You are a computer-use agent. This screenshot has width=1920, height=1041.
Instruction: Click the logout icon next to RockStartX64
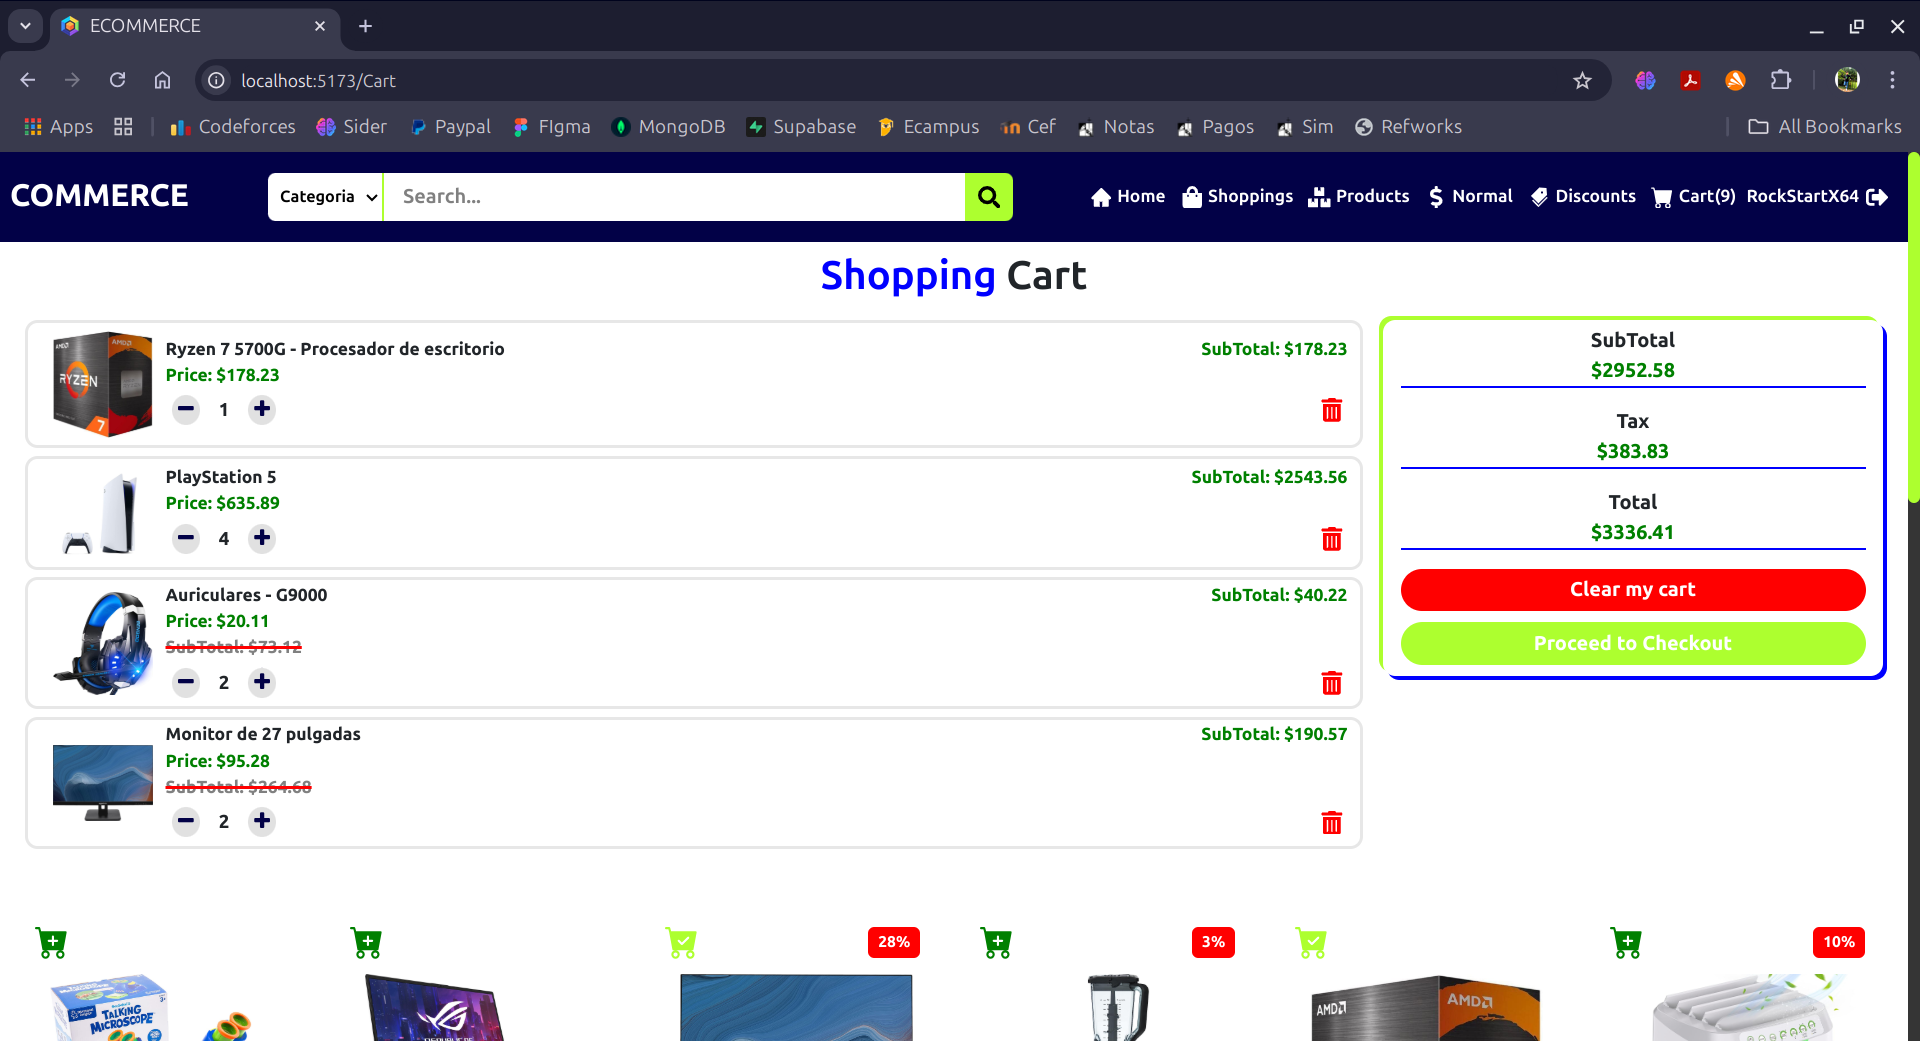point(1877,197)
